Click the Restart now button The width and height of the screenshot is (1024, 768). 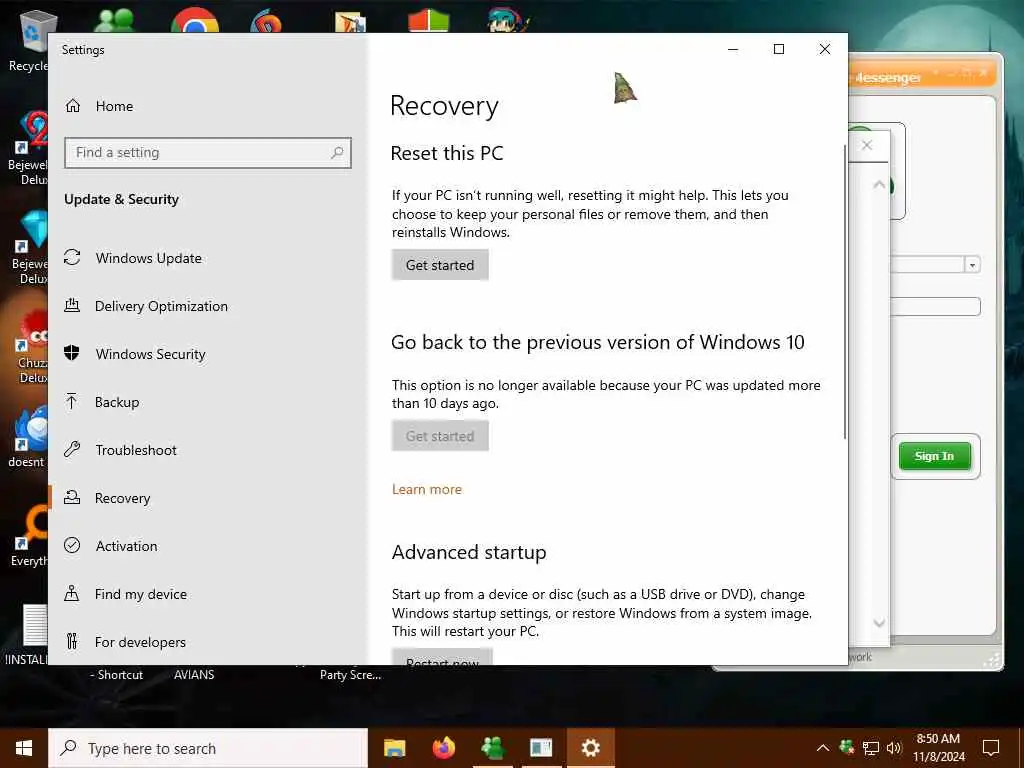point(442,657)
